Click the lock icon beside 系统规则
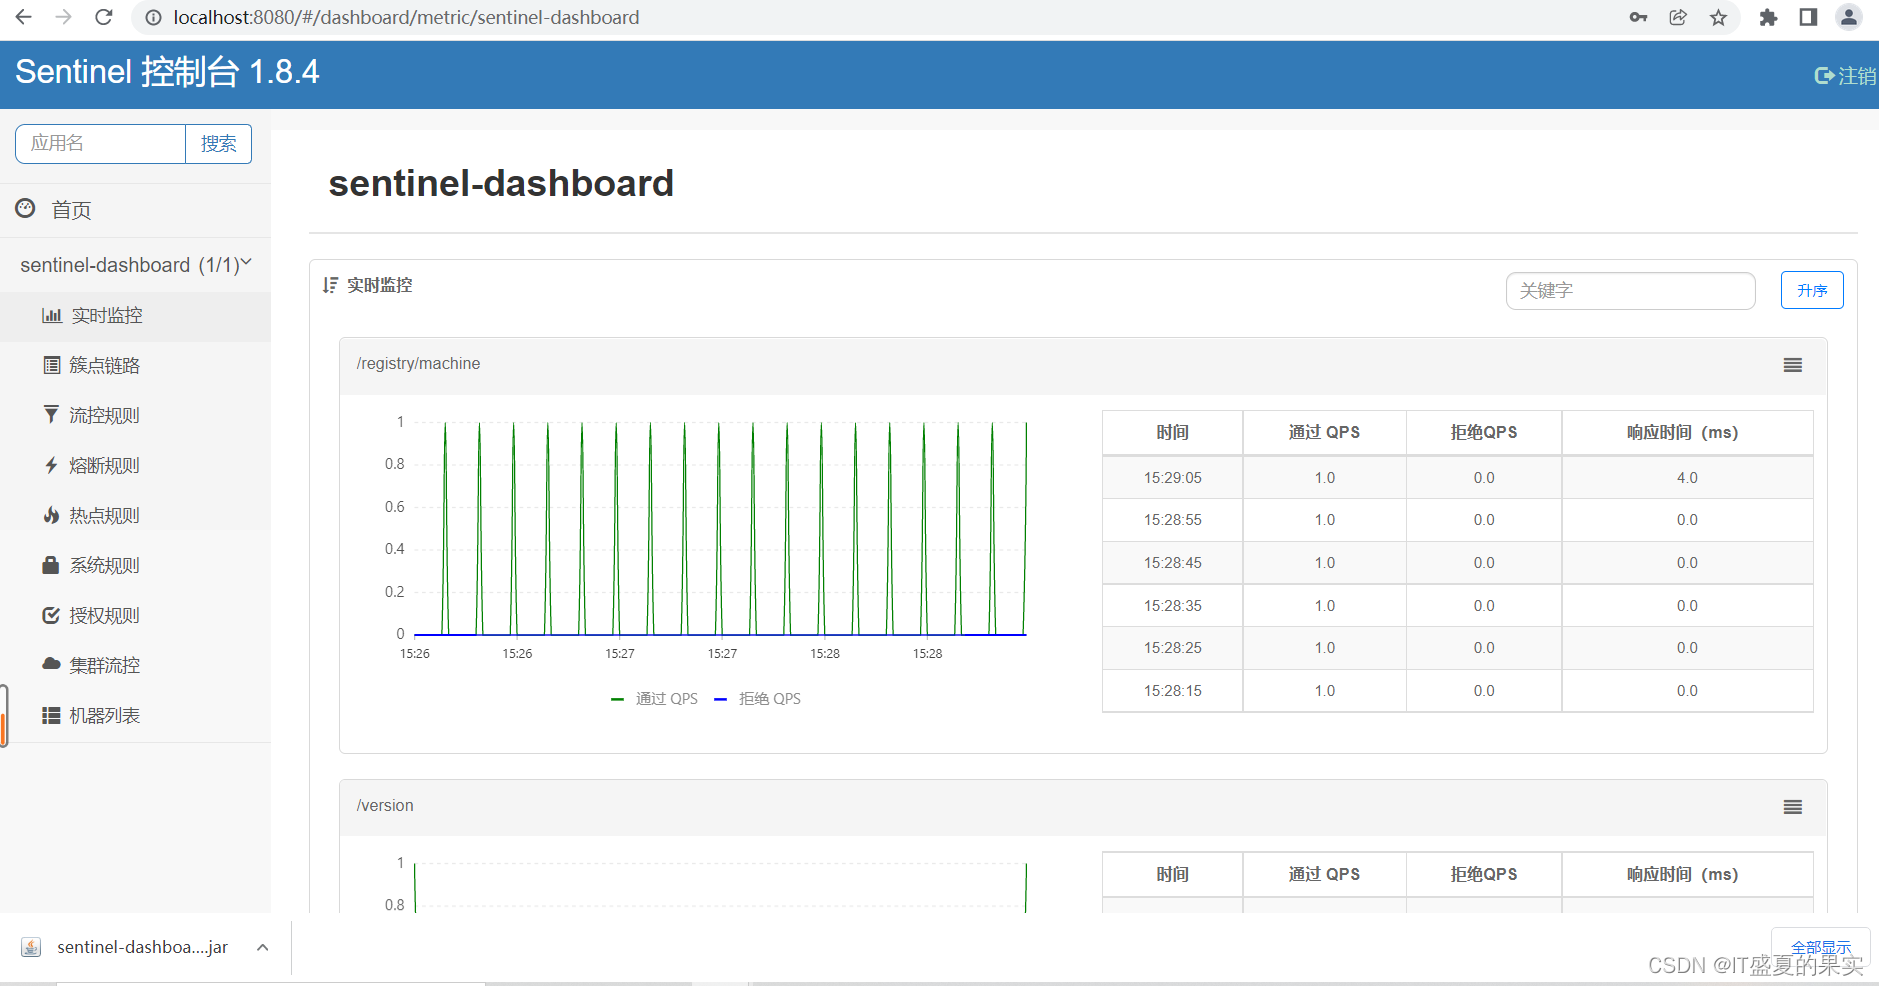The width and height of the screenshot is (1879, 986). tap(51, 565)
